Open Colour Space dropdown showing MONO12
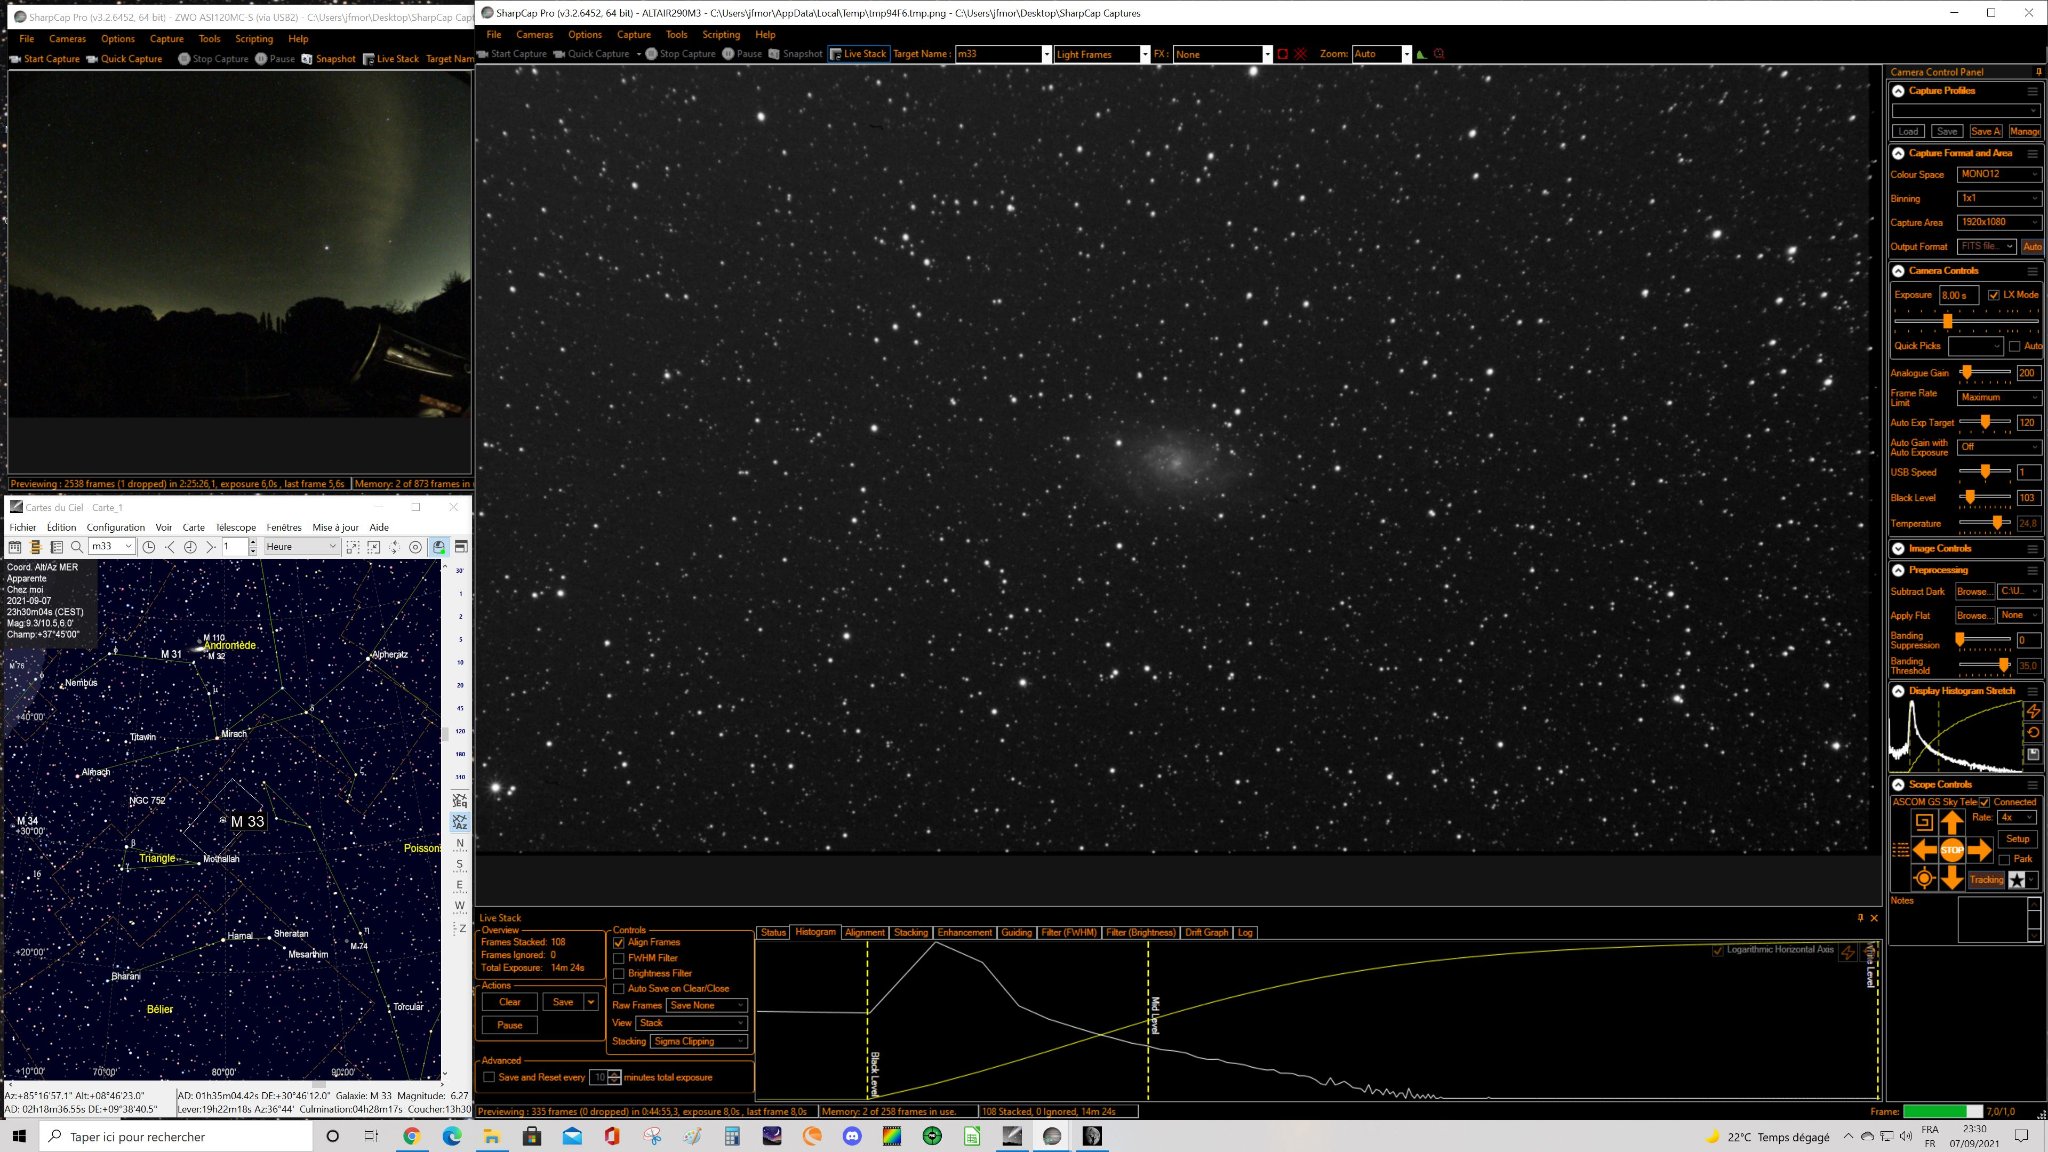The height and width of the screenshot is (1152, 2048). (1998, 174)
